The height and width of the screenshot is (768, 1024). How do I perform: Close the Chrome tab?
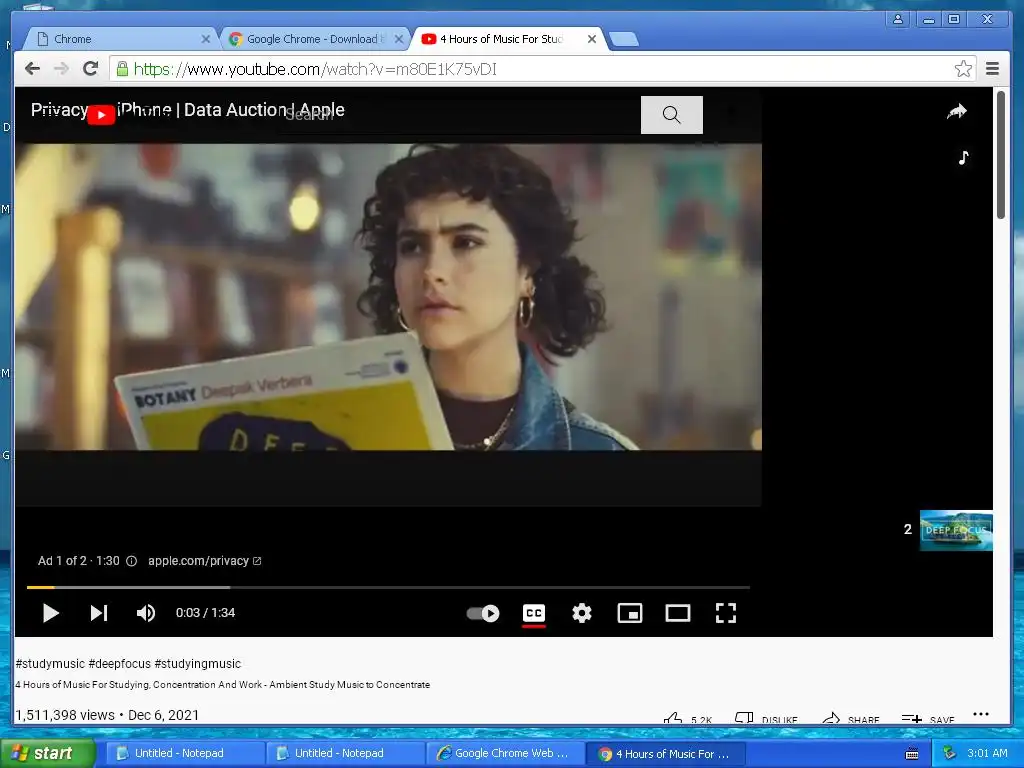pyautogui.click(x=205, y=39)
